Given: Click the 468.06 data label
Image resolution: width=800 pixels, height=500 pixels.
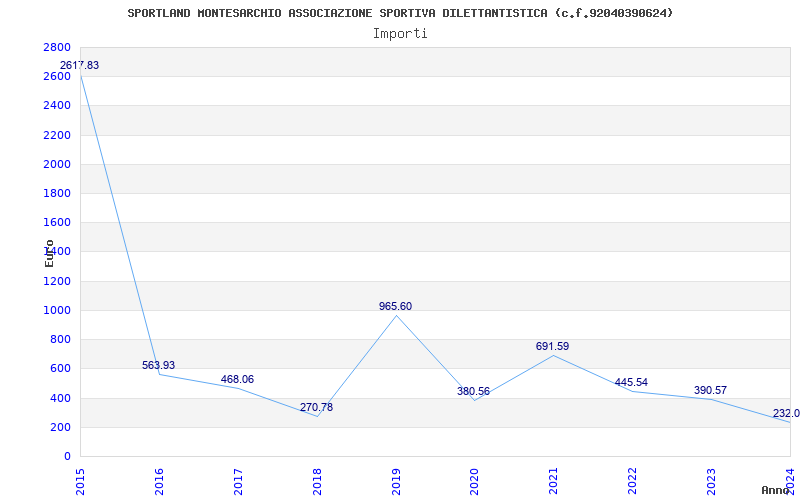Looking at the screenshot, I should 237,380.
